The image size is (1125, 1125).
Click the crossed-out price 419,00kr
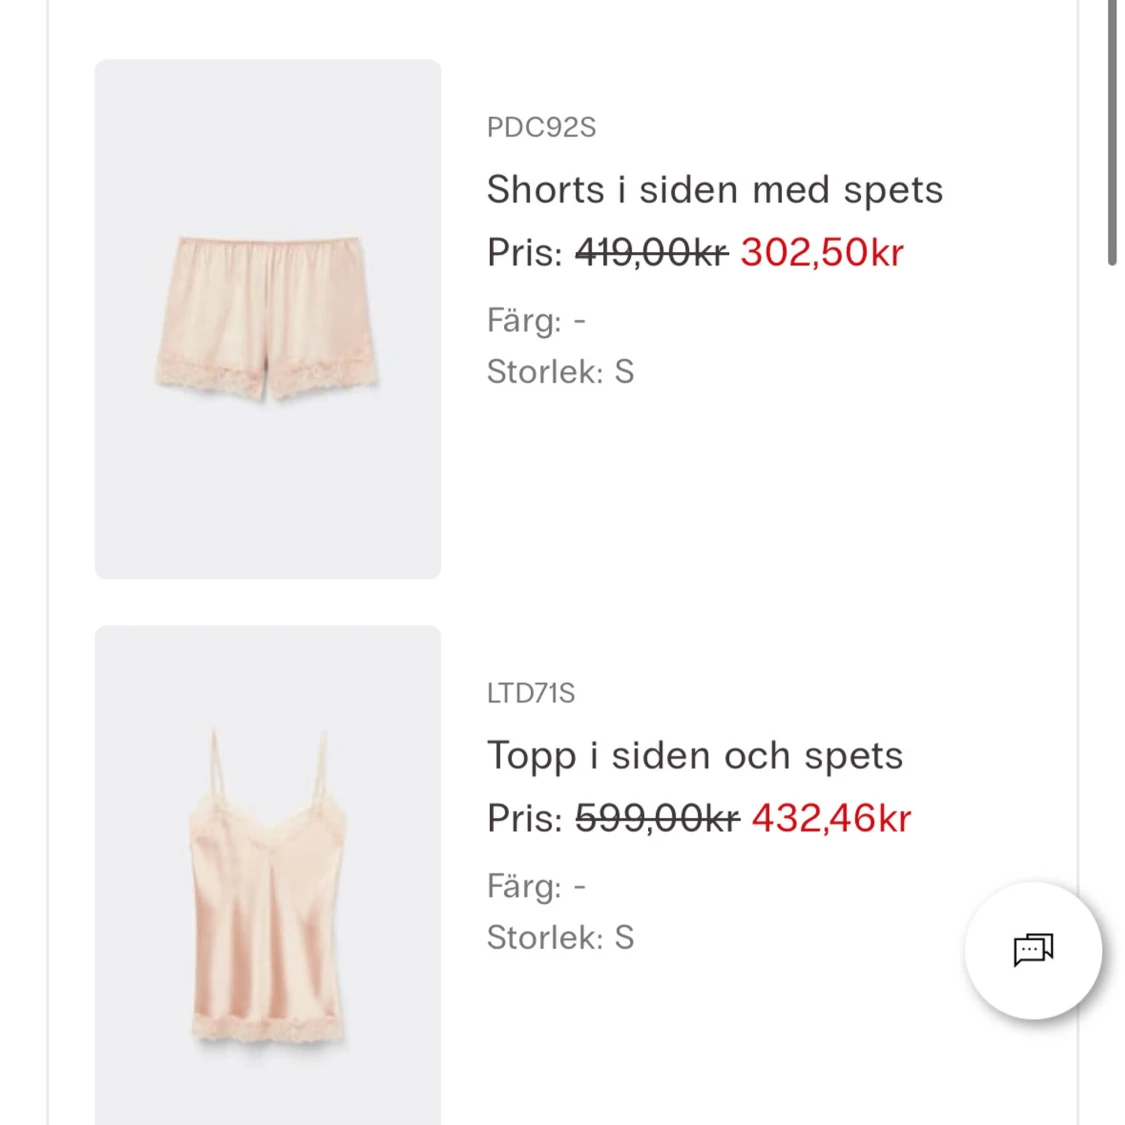click(651, 253)
